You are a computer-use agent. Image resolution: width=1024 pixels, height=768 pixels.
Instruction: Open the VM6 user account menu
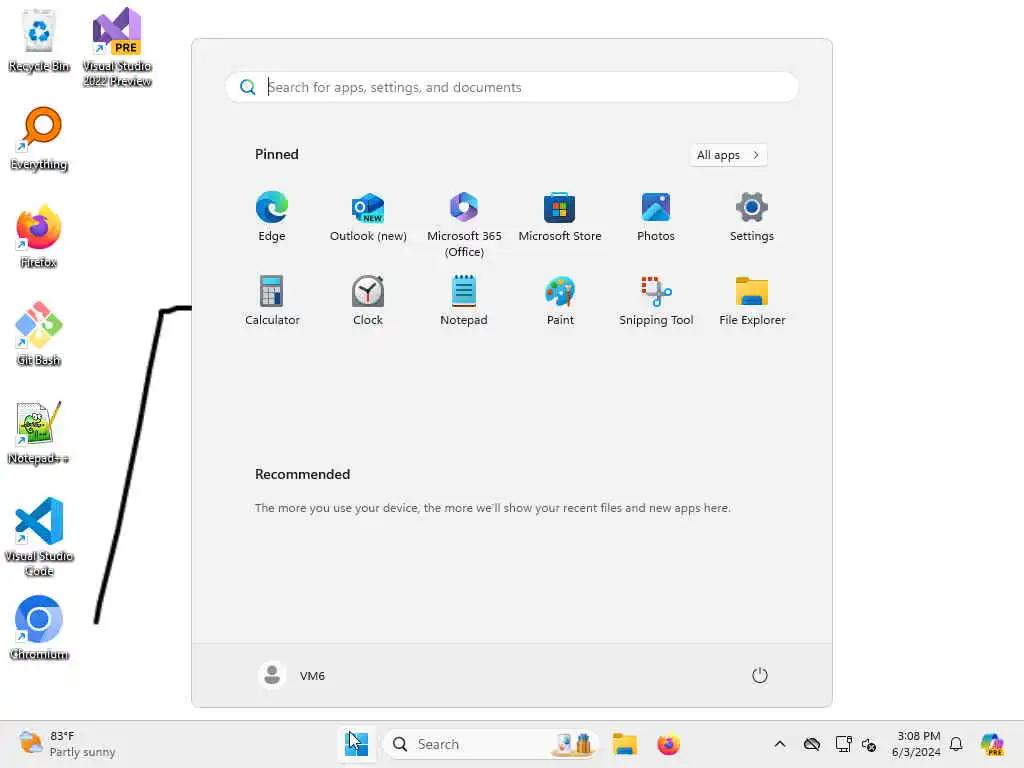click(x=292, y=675)
